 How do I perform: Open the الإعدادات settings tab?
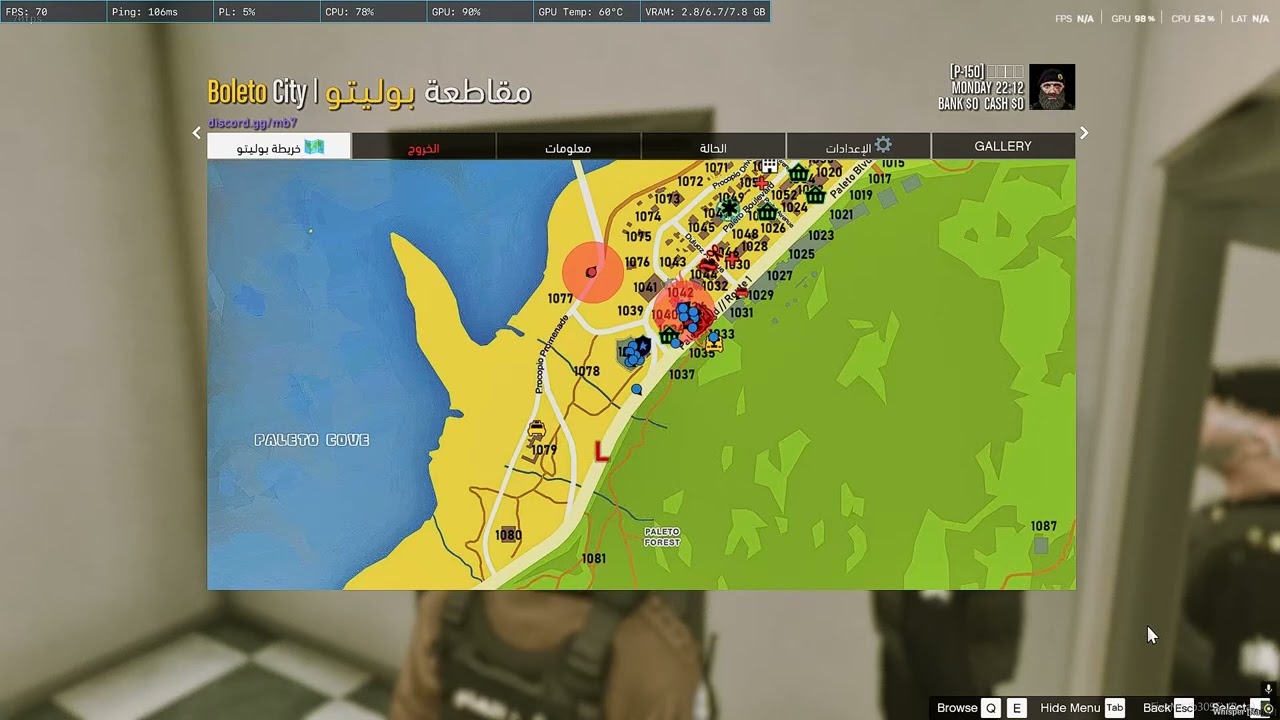click(858, 147)
